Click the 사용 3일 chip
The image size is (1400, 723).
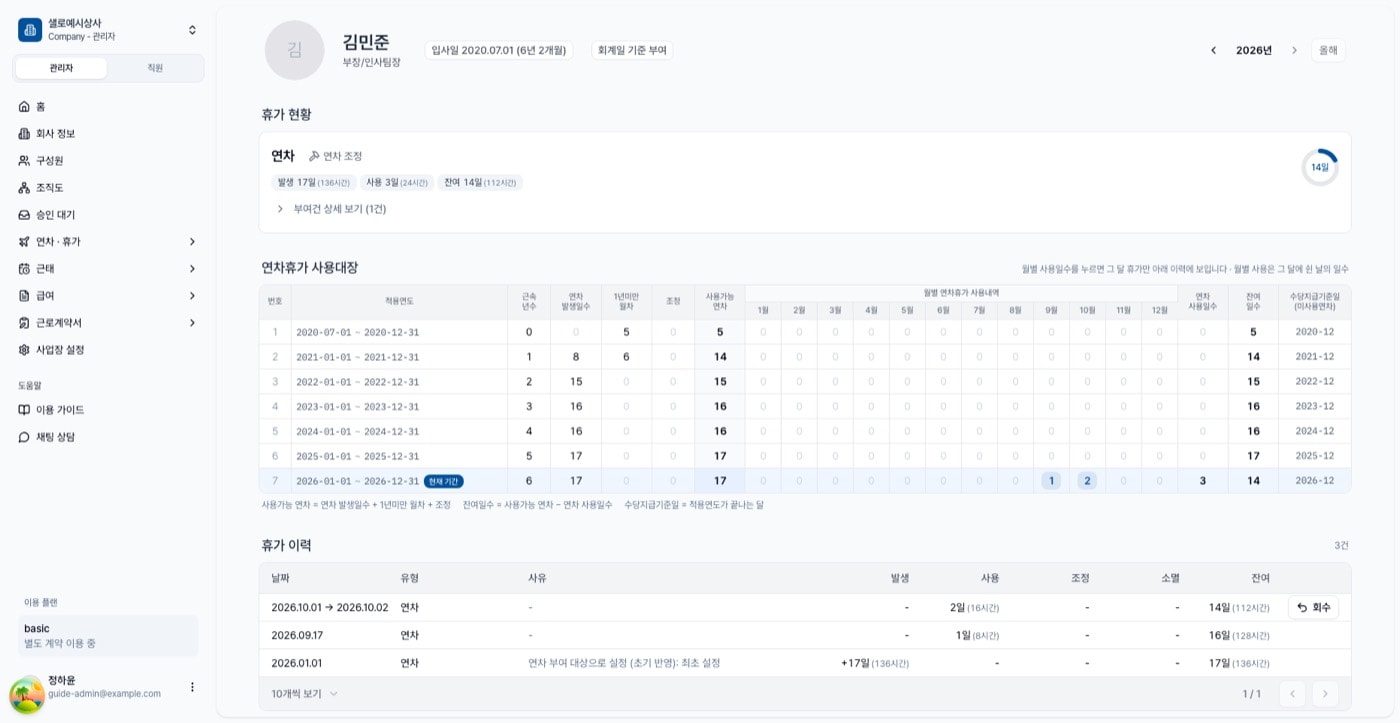click(396, 183)
